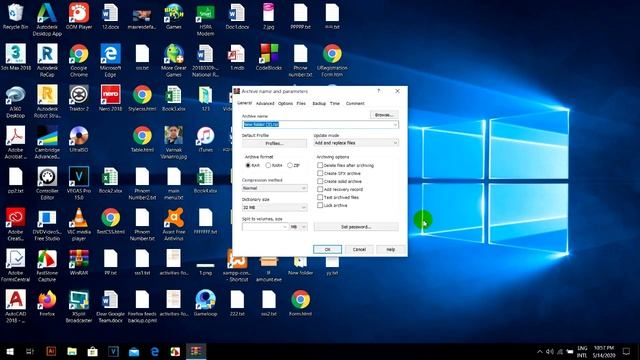Image resolution: width=640 pixels, height=360 pixels.
Task: Open the Files tab
Action: [x=301, y=104]
